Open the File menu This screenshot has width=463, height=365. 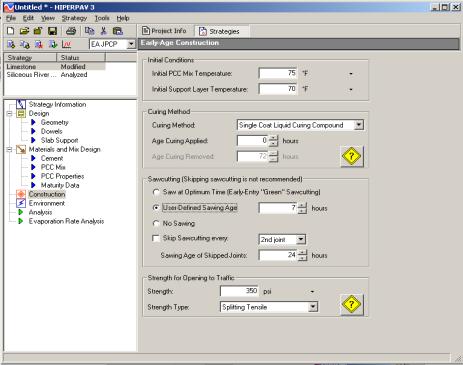pyautogui.click(x=11, y=18)
